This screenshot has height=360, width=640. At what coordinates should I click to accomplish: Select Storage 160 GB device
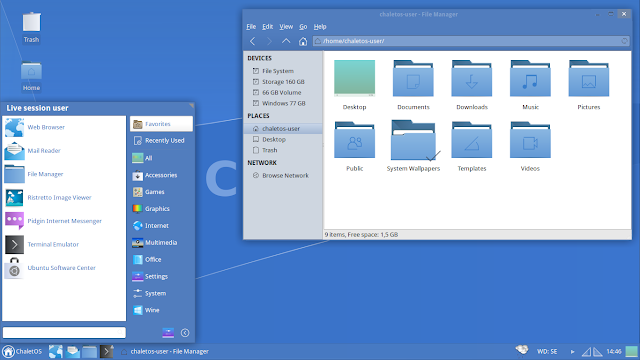283,82
